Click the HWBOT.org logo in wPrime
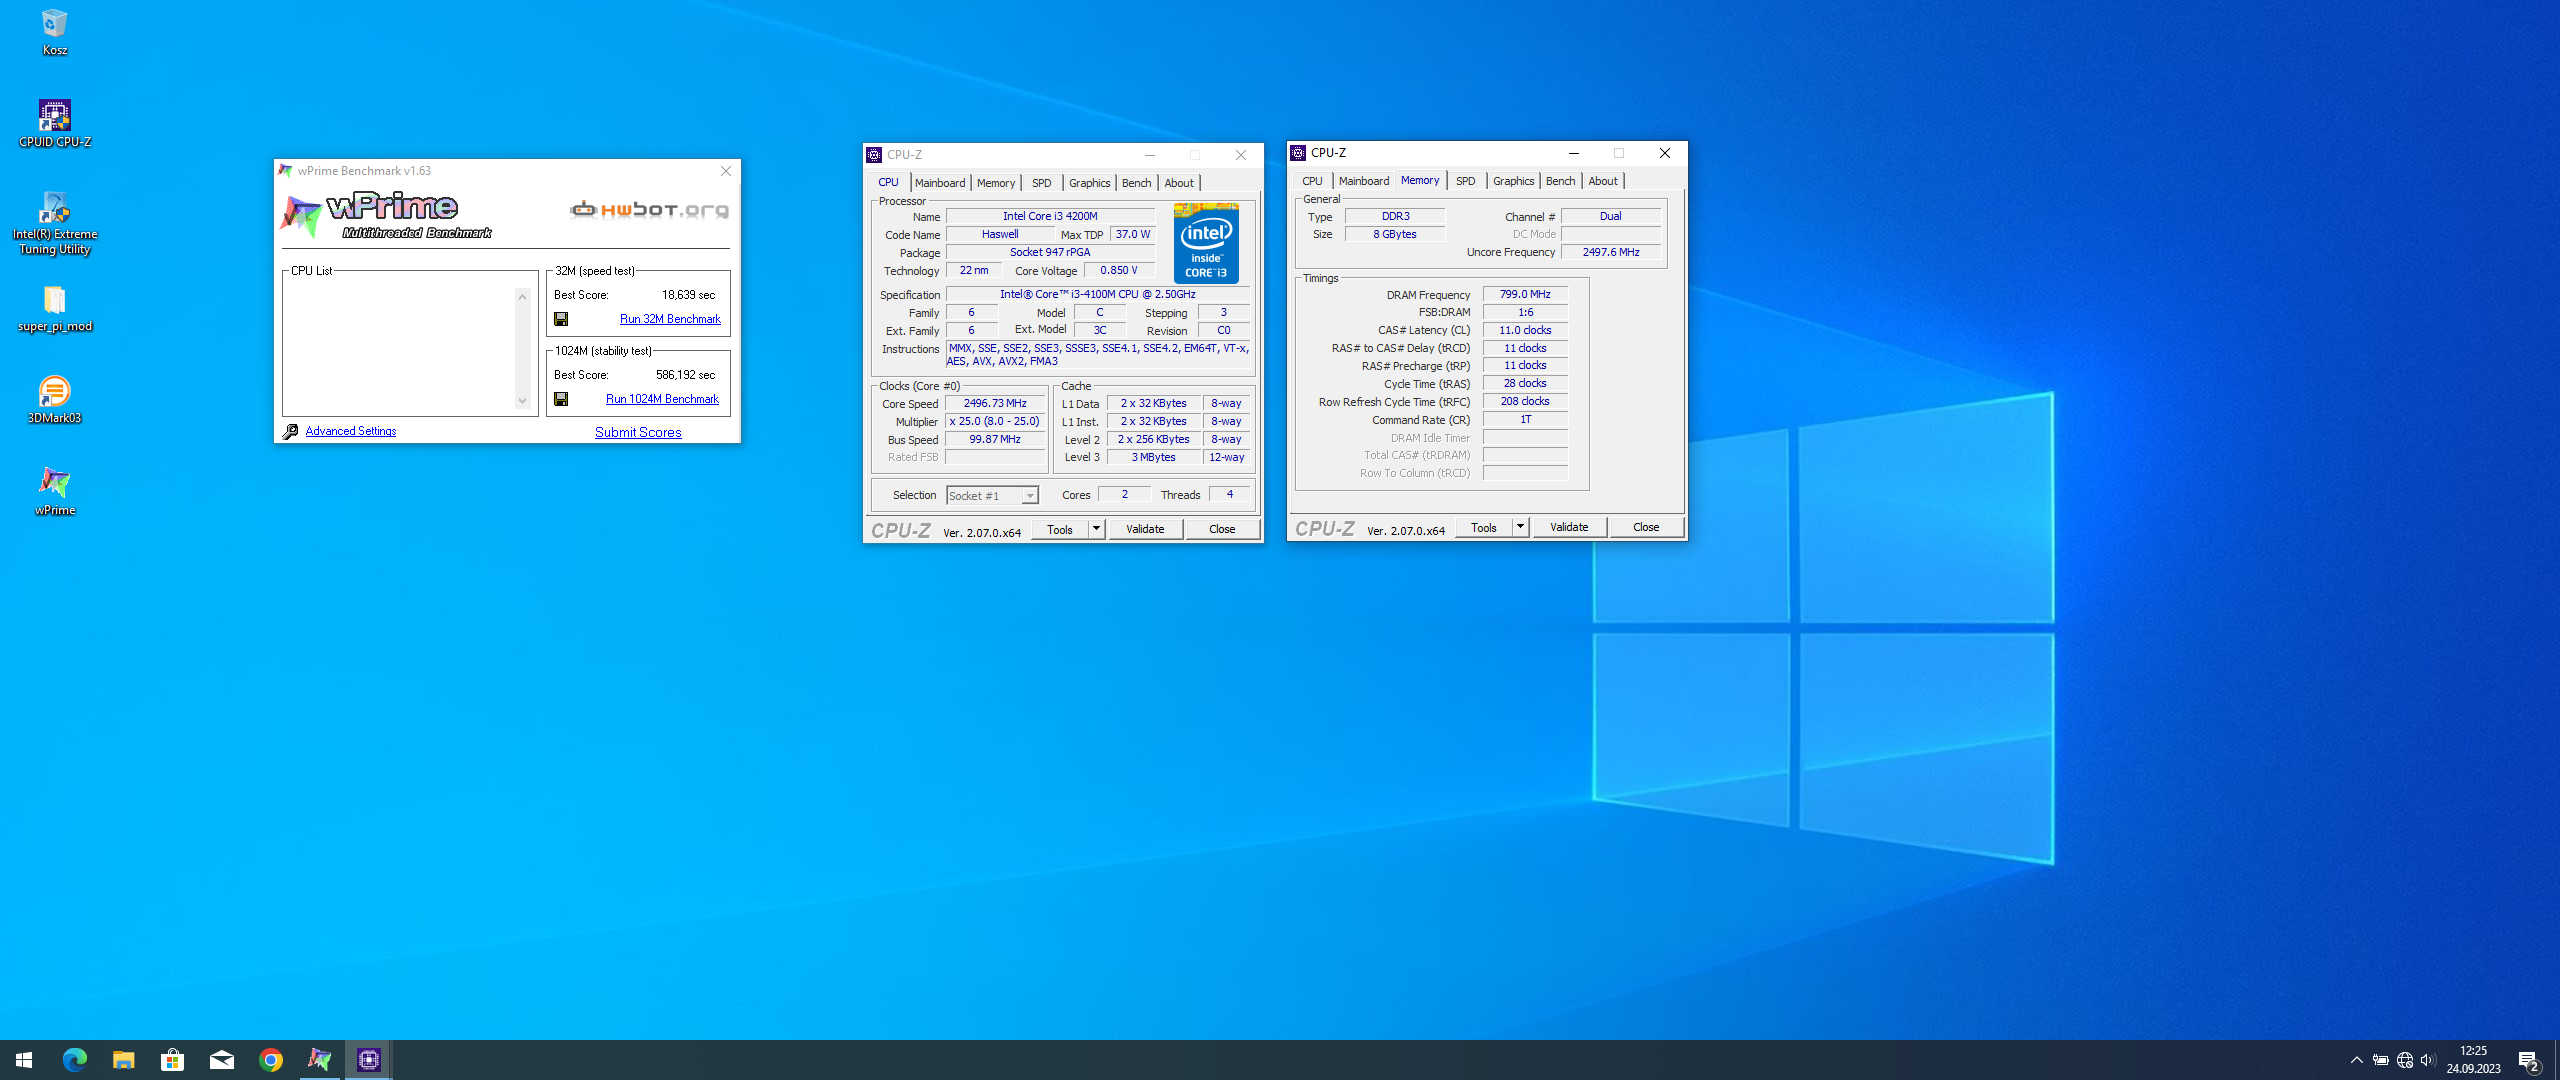The image size is (2560, 1080). 649,210
